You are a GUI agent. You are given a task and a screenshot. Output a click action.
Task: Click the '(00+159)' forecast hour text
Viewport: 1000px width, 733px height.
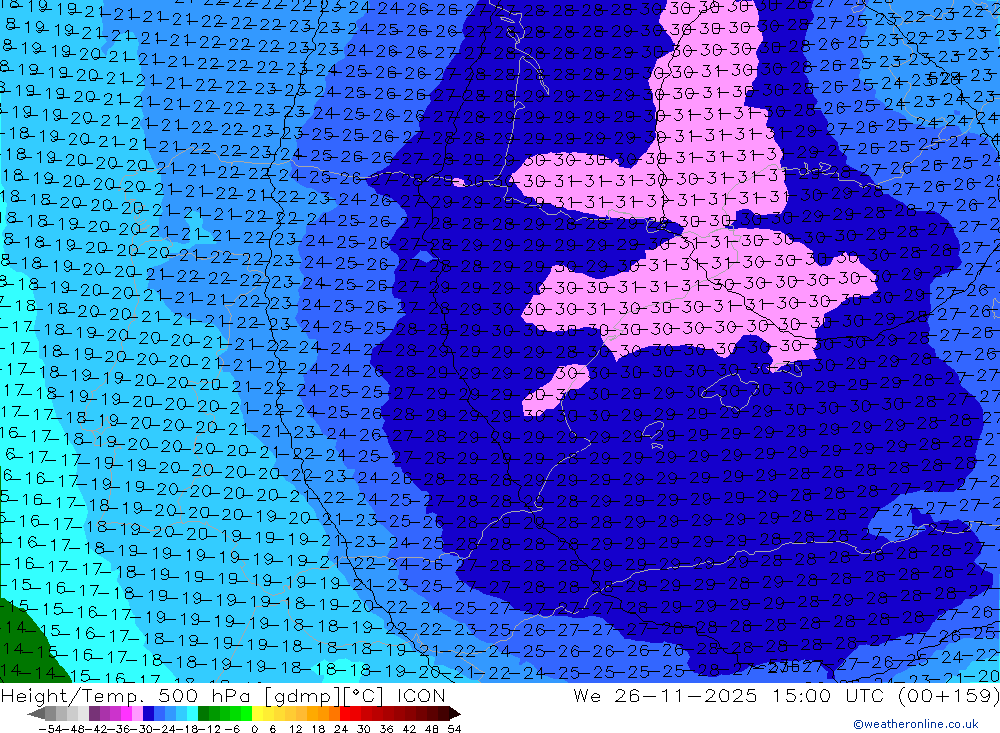[x=948, y=695]
